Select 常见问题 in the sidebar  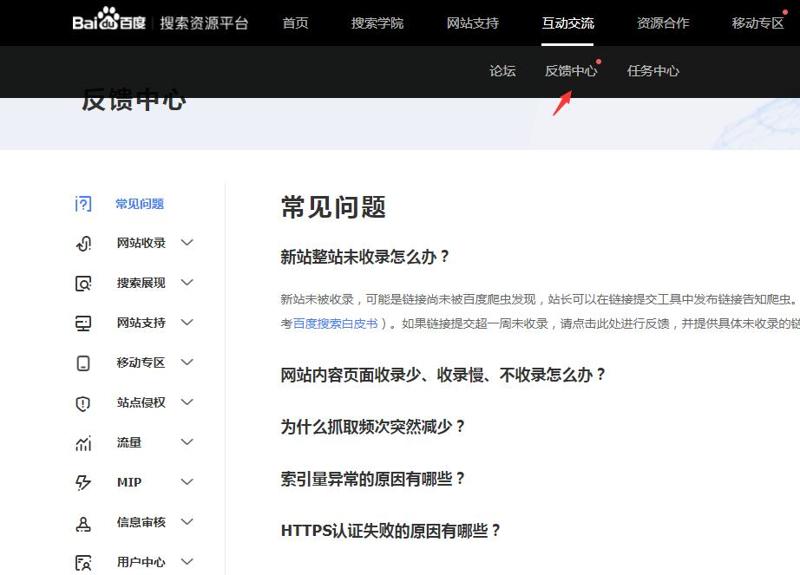(139, 204)
